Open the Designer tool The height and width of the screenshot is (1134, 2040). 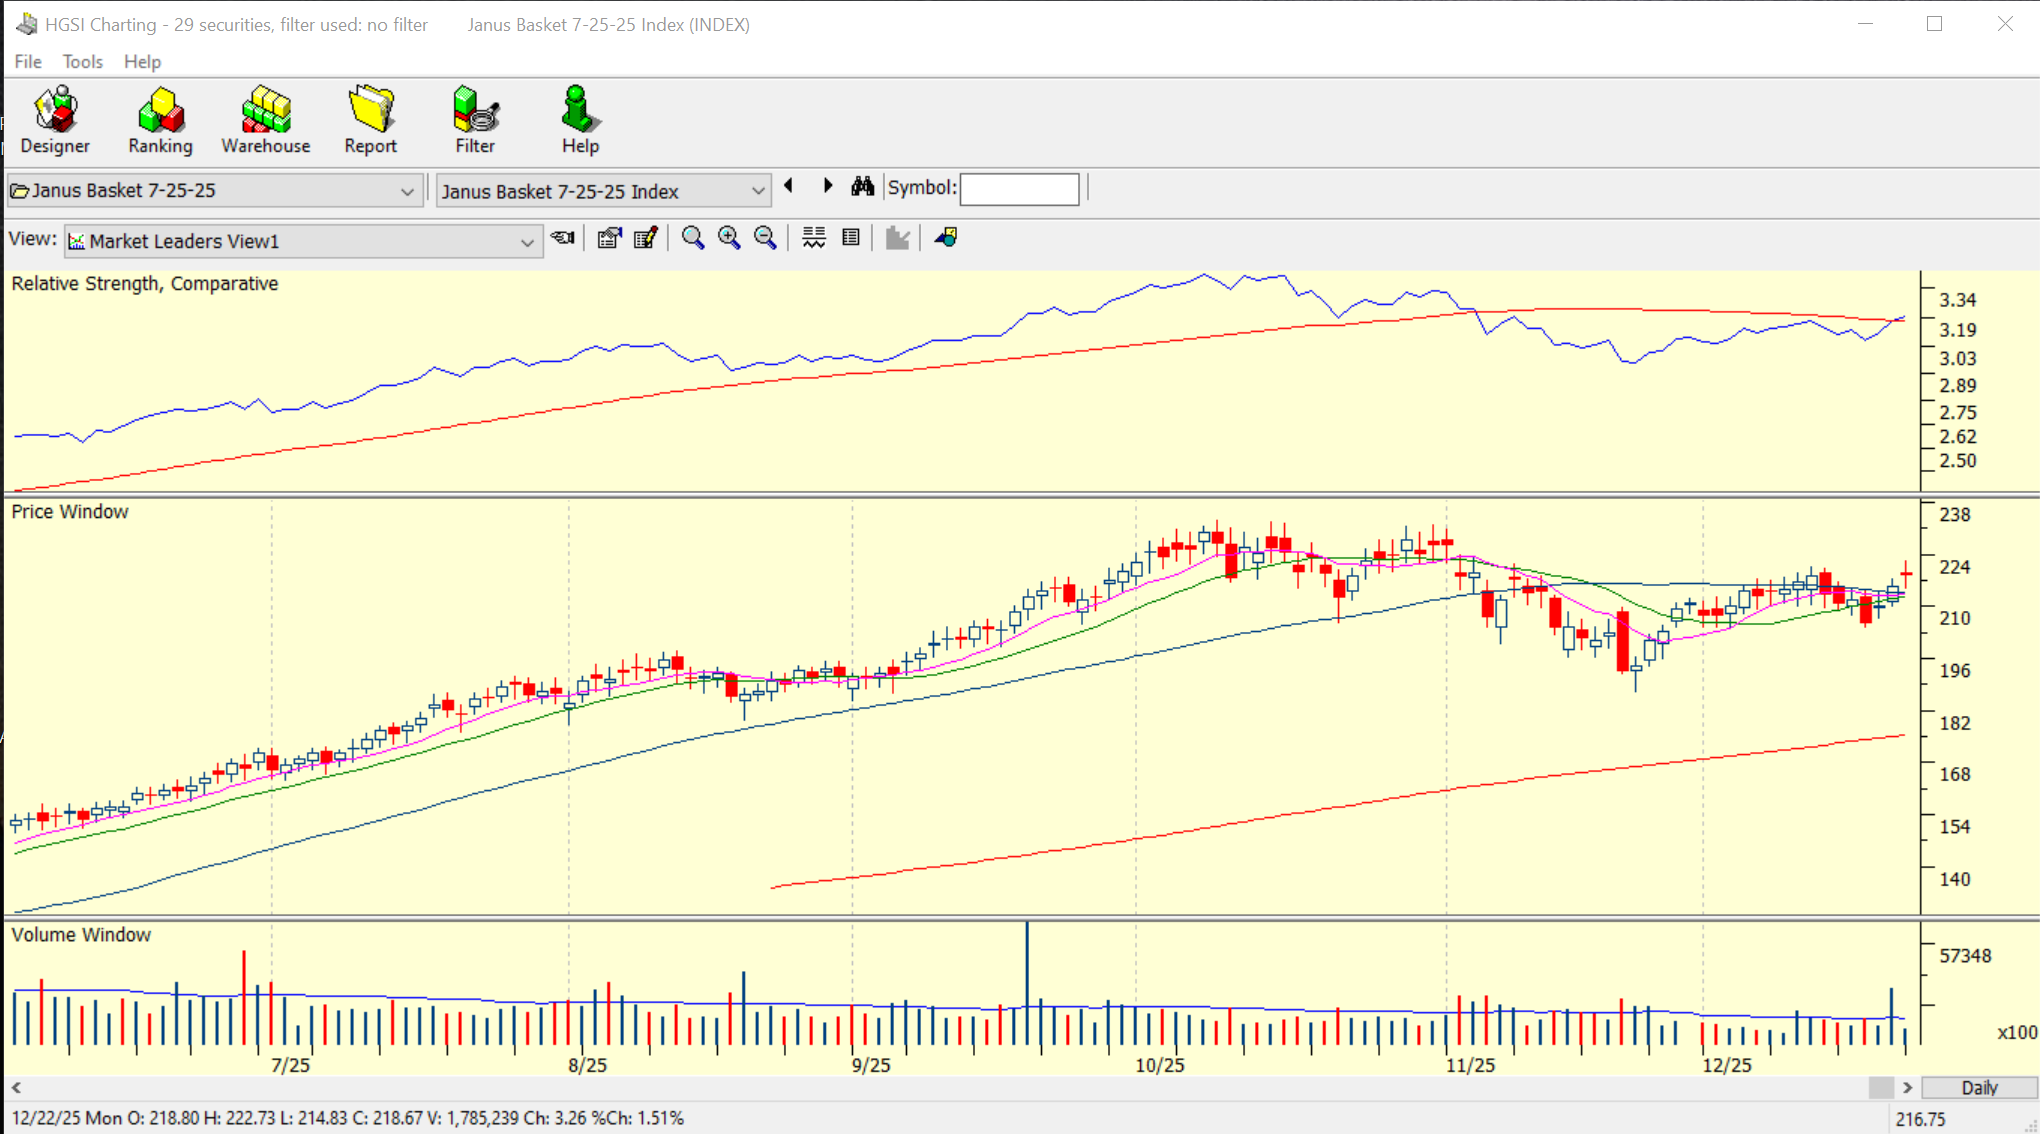tap(55, 120)
